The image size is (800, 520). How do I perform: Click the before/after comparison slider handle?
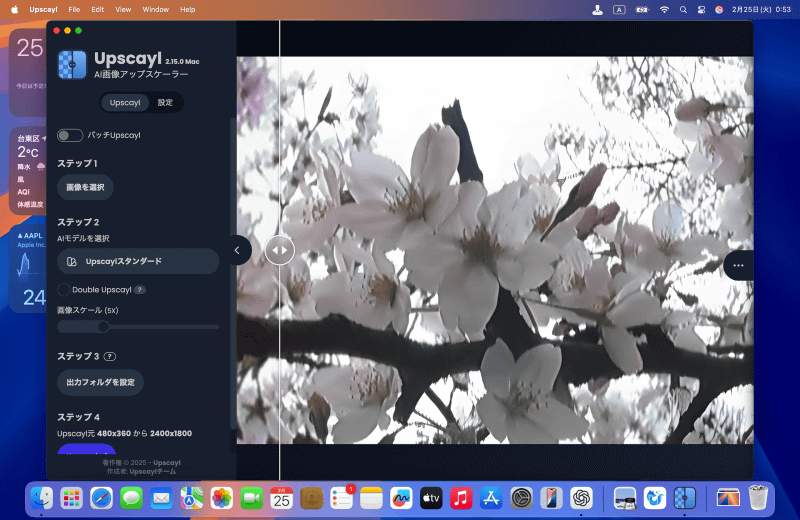point(280,250)
